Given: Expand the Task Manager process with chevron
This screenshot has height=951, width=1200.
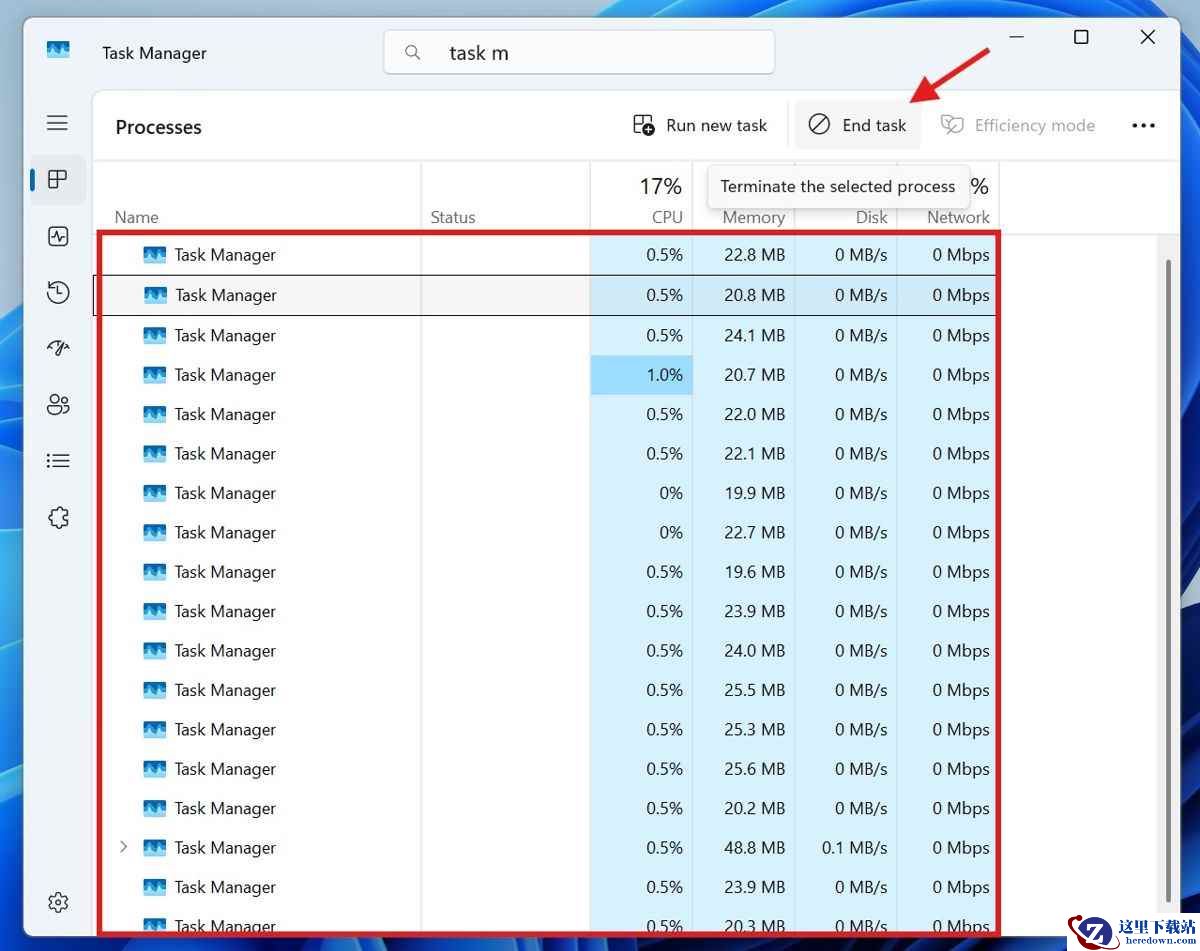Looking at the screenshot, I should 123,847.
